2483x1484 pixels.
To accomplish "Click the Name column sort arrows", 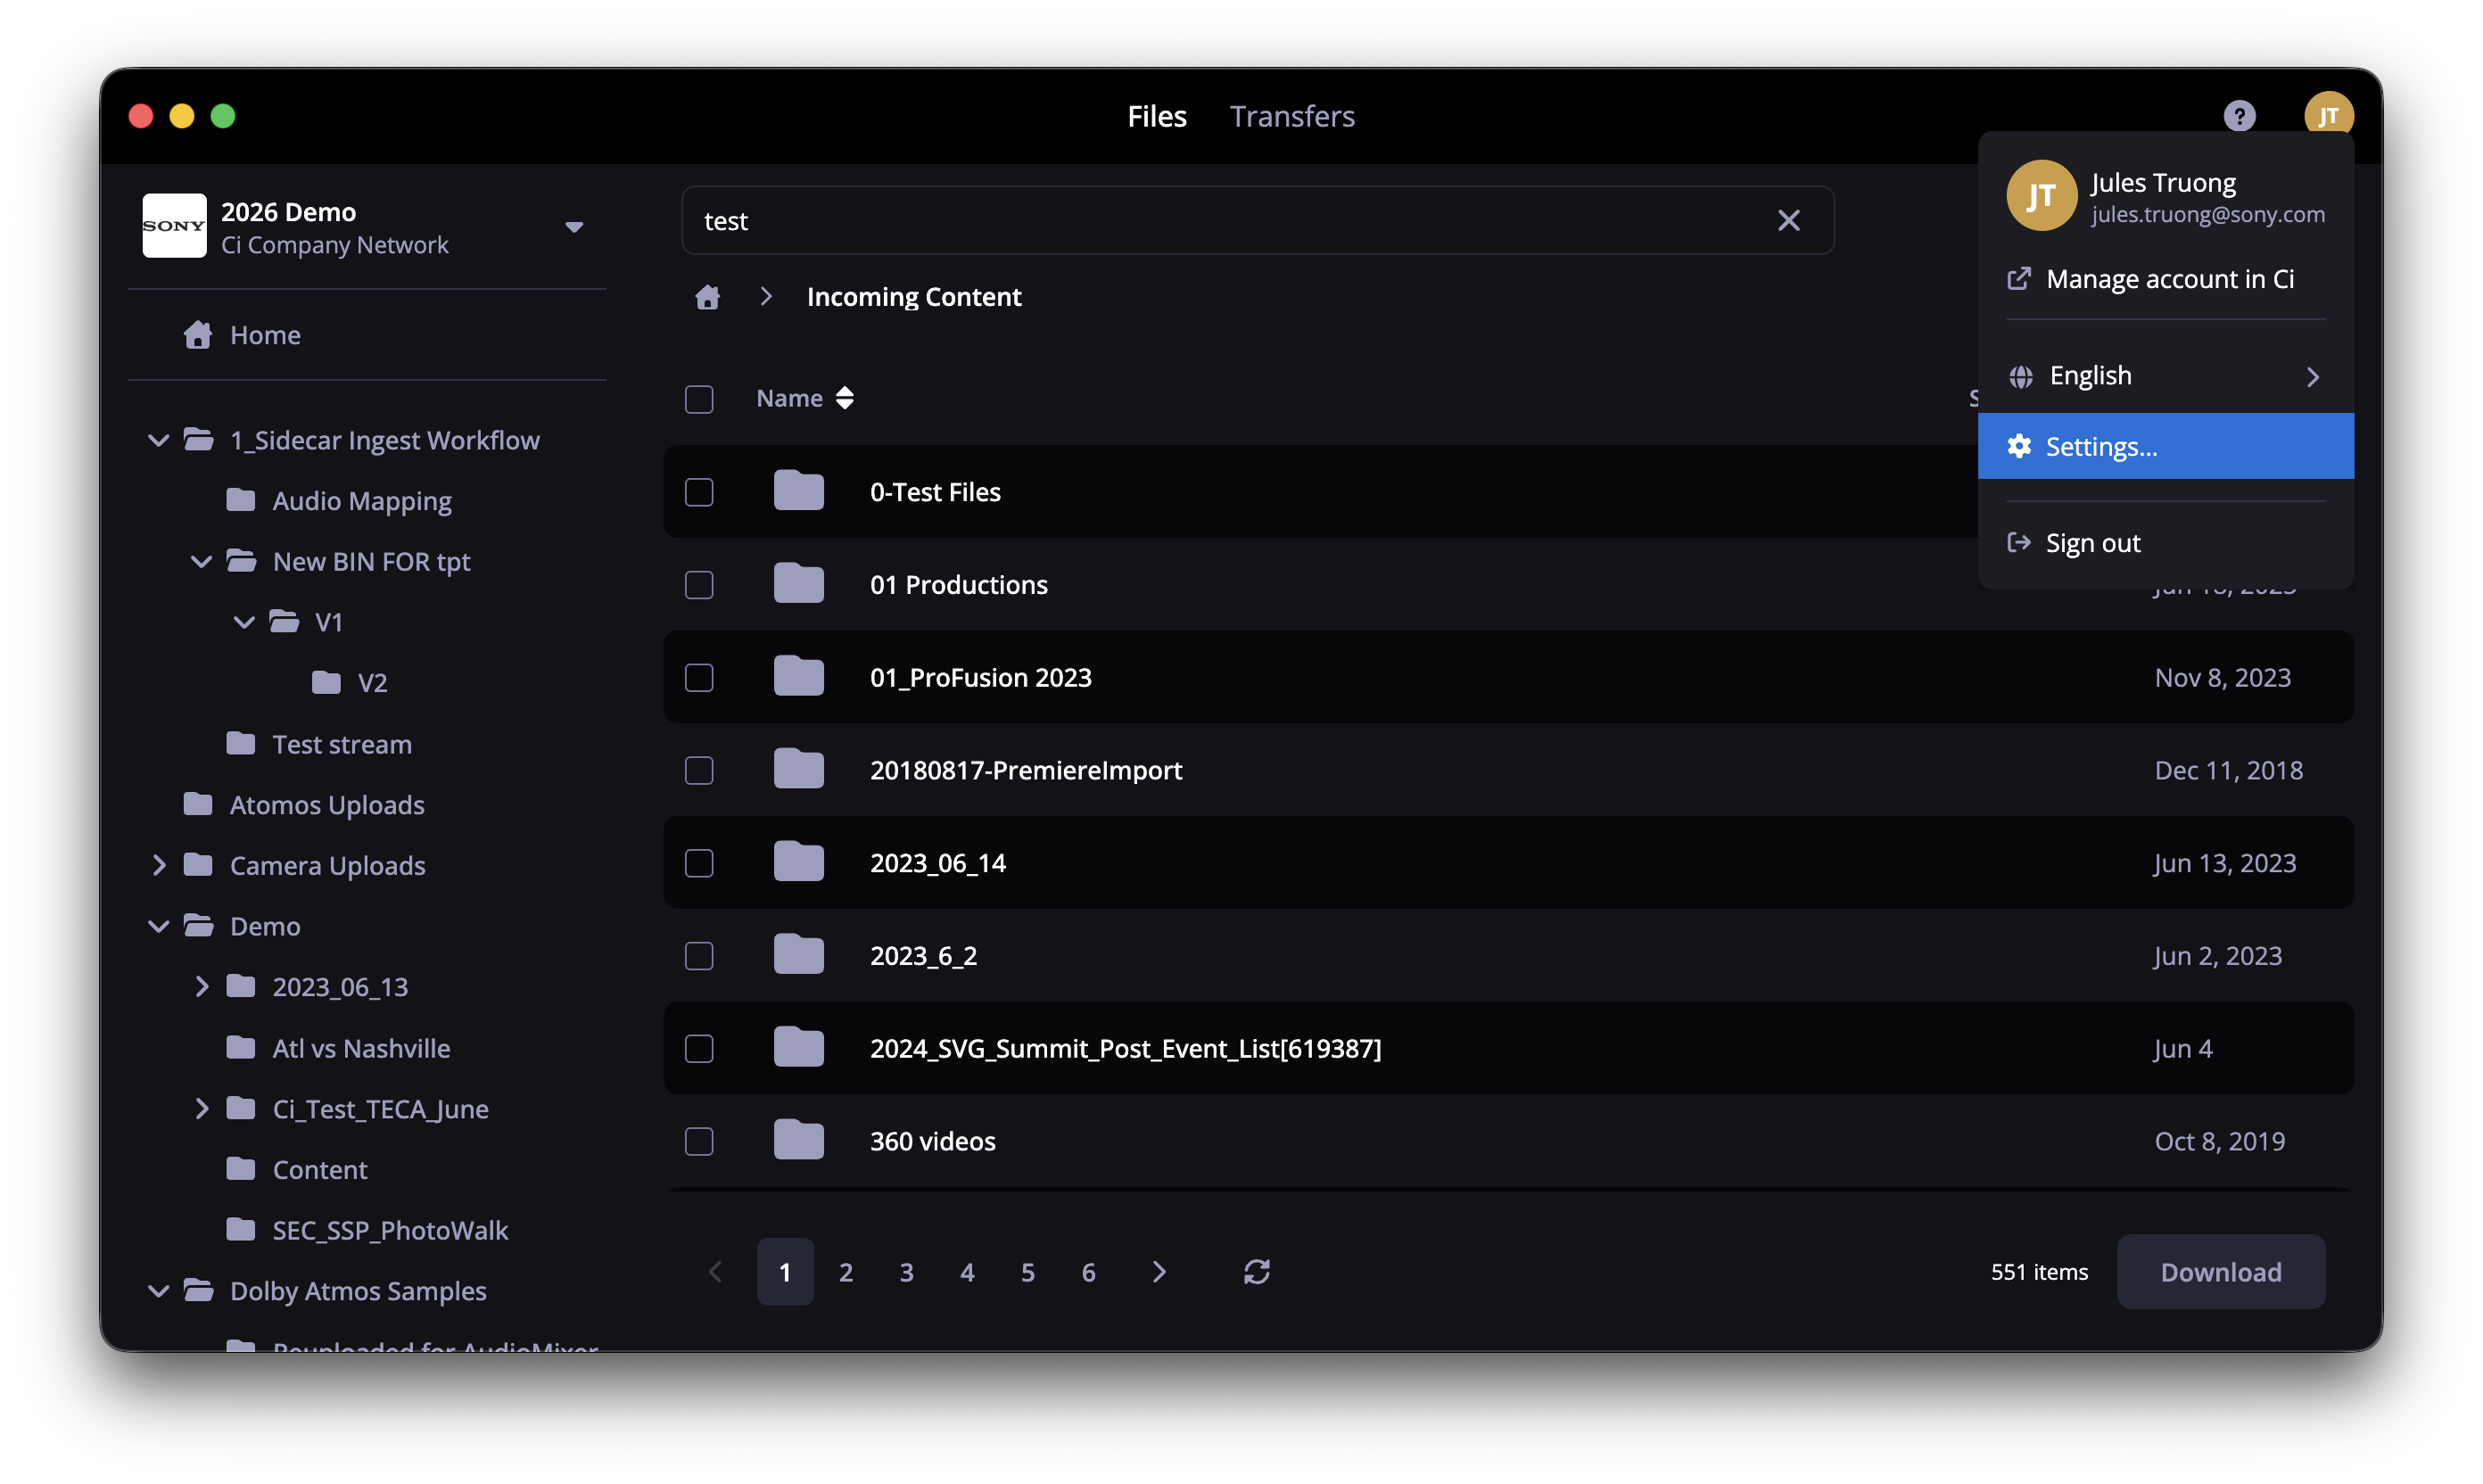I will pos(844,398).
